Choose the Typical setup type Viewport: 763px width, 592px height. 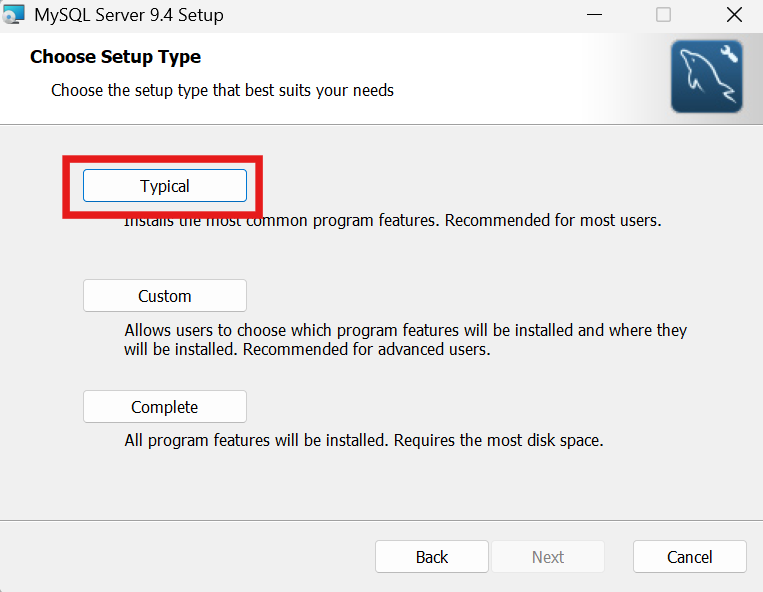pos(165,186)
